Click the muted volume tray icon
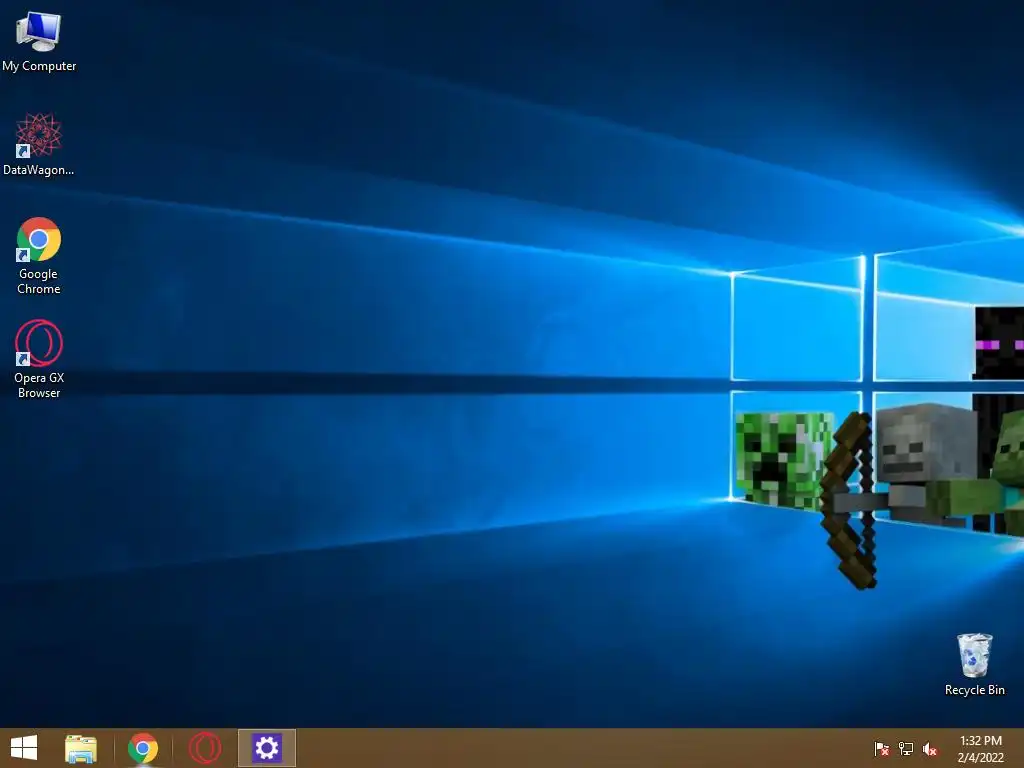This screenshot has height=768, width=1024. [x=930, y=748]
